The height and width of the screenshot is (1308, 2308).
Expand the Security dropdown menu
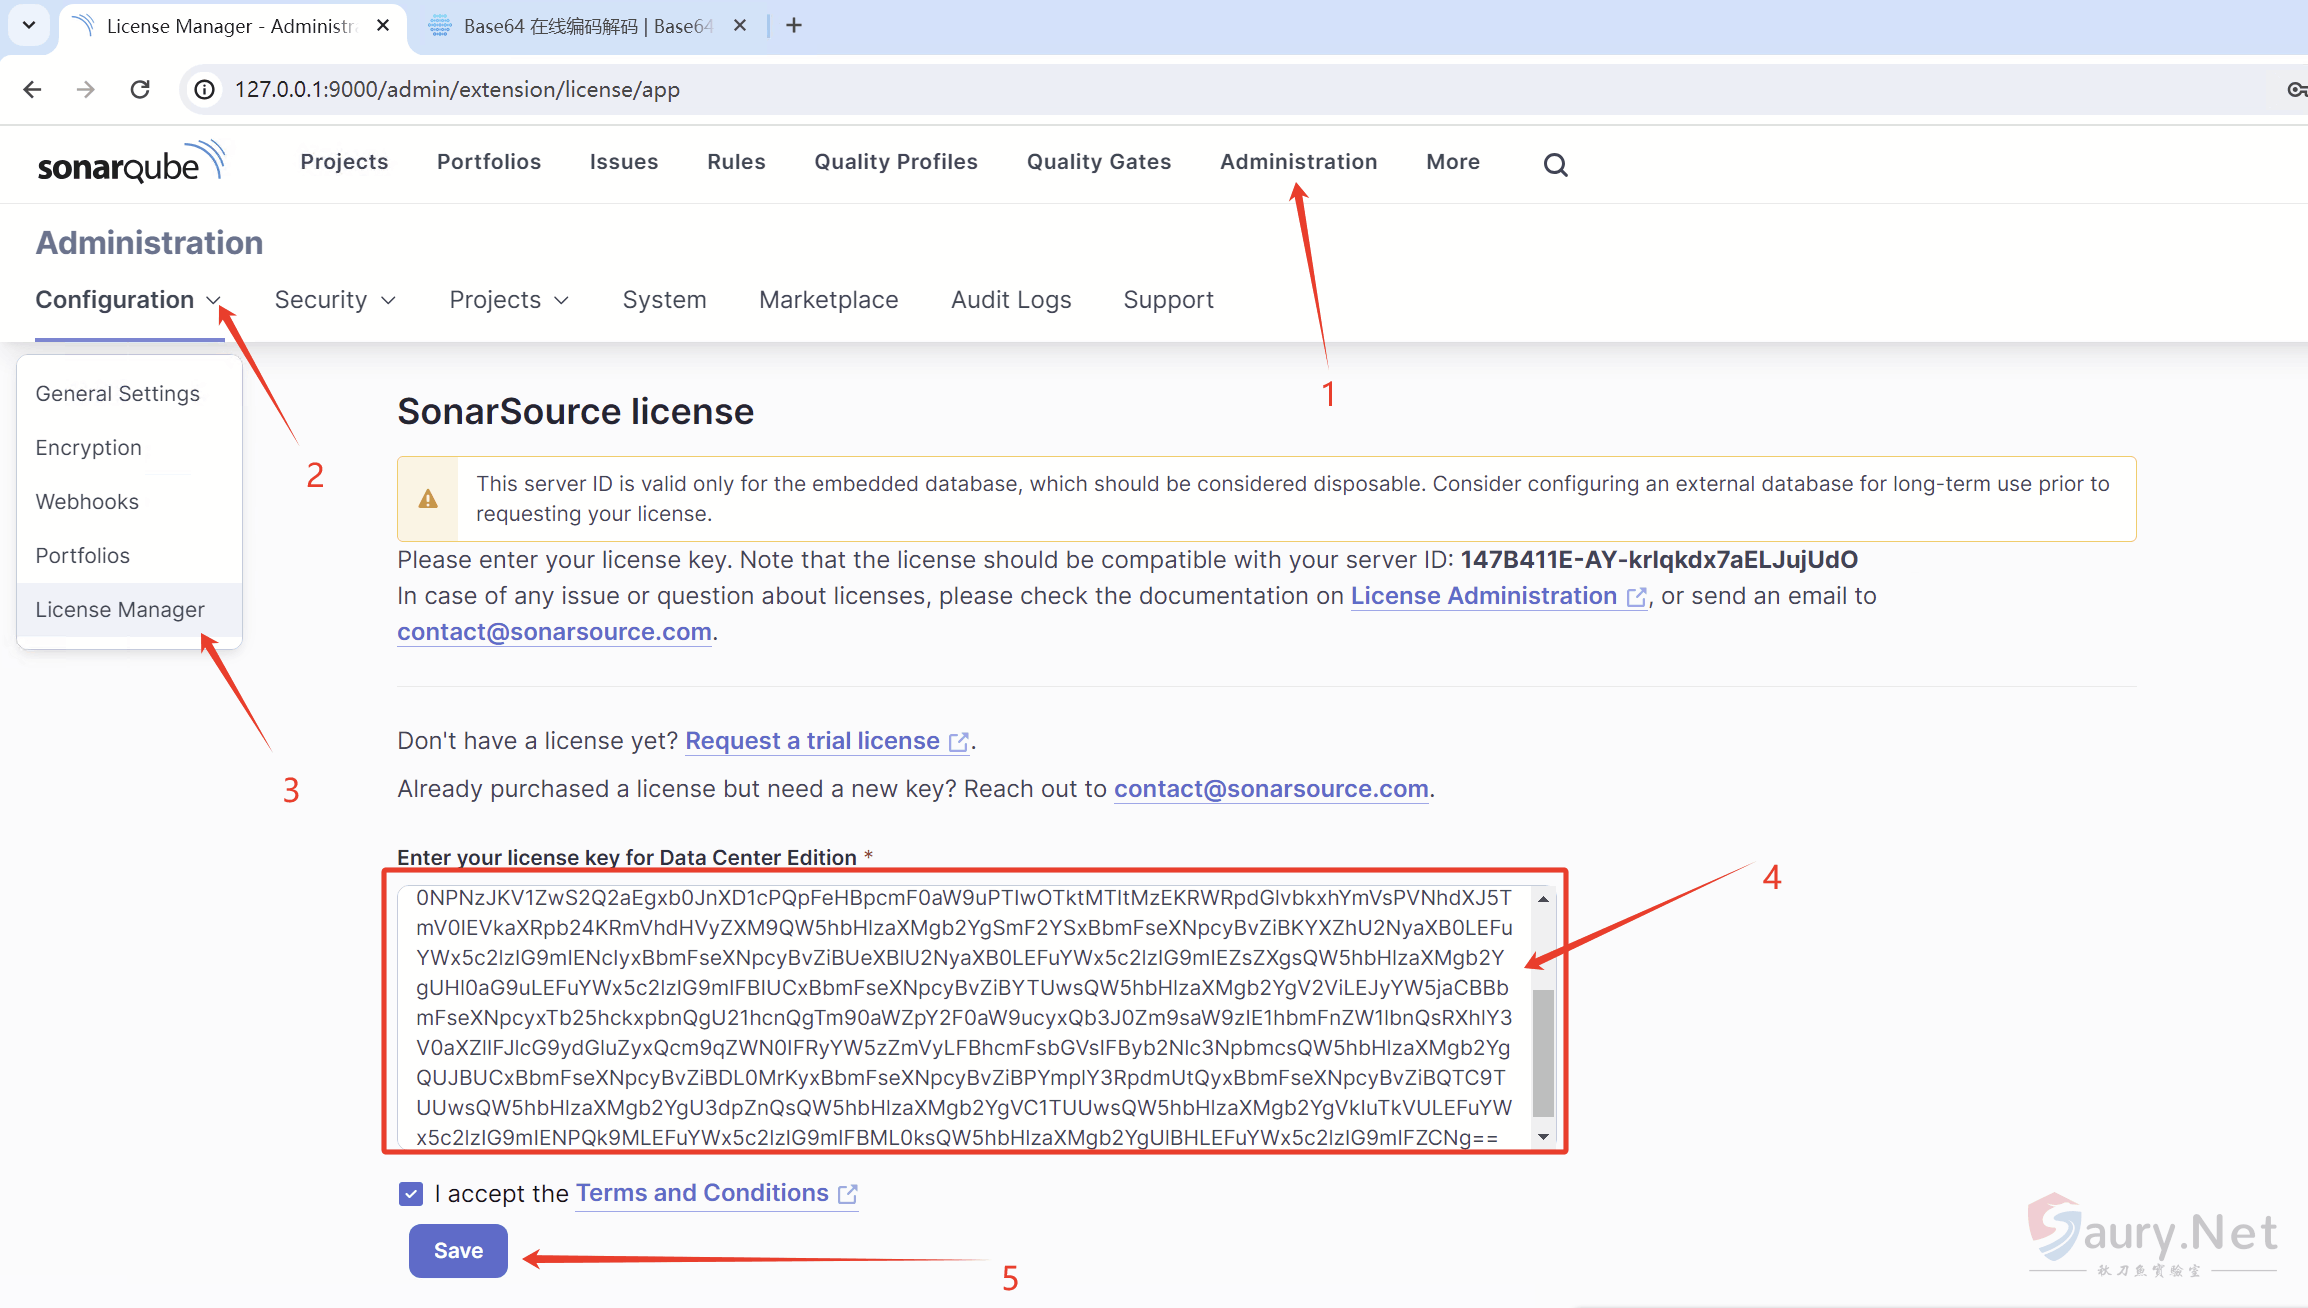335,300
